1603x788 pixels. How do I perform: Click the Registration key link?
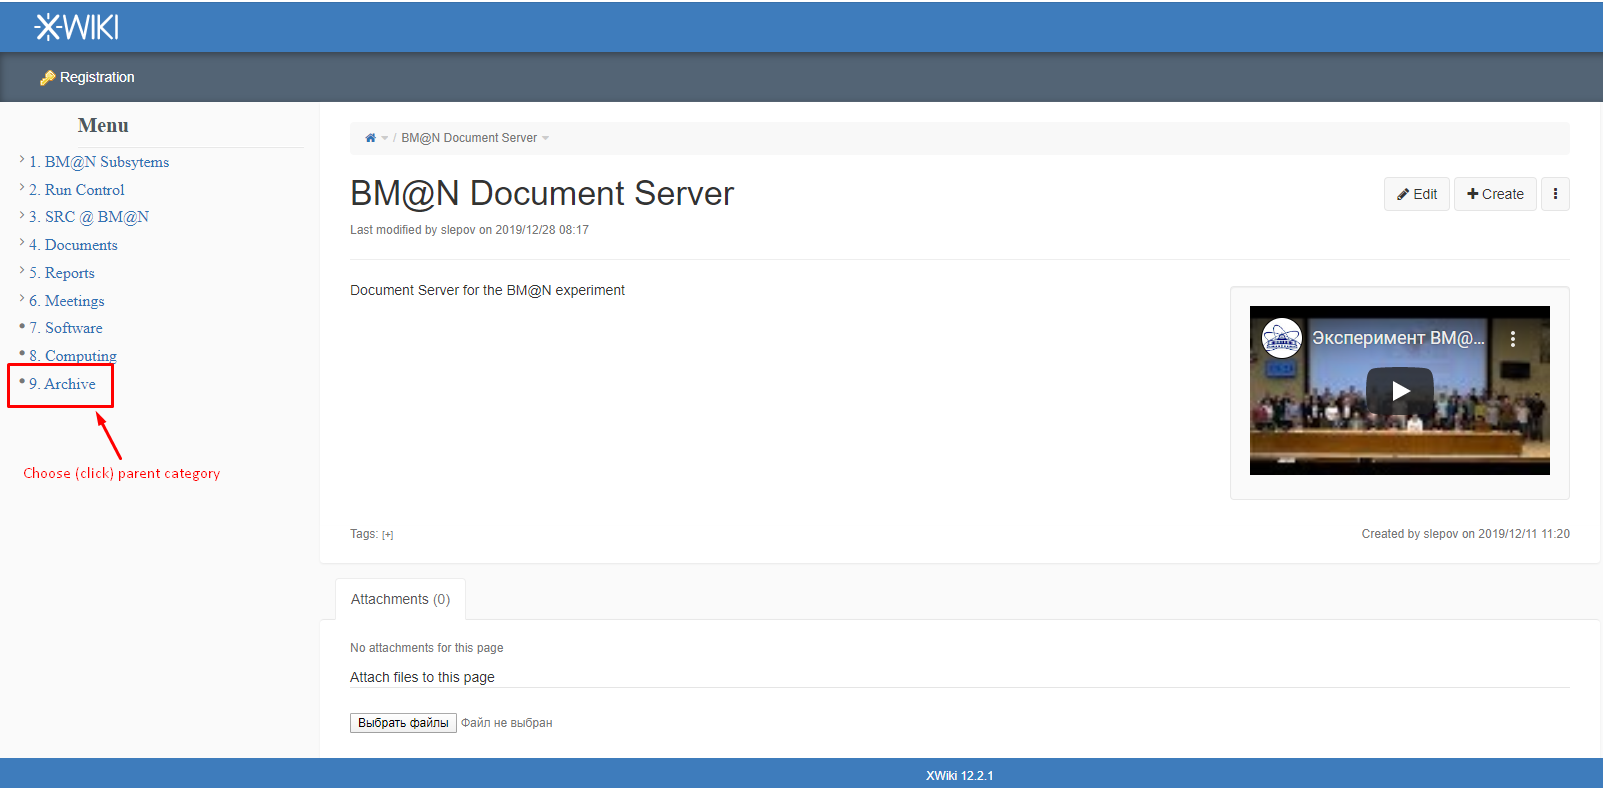(87, 77)
